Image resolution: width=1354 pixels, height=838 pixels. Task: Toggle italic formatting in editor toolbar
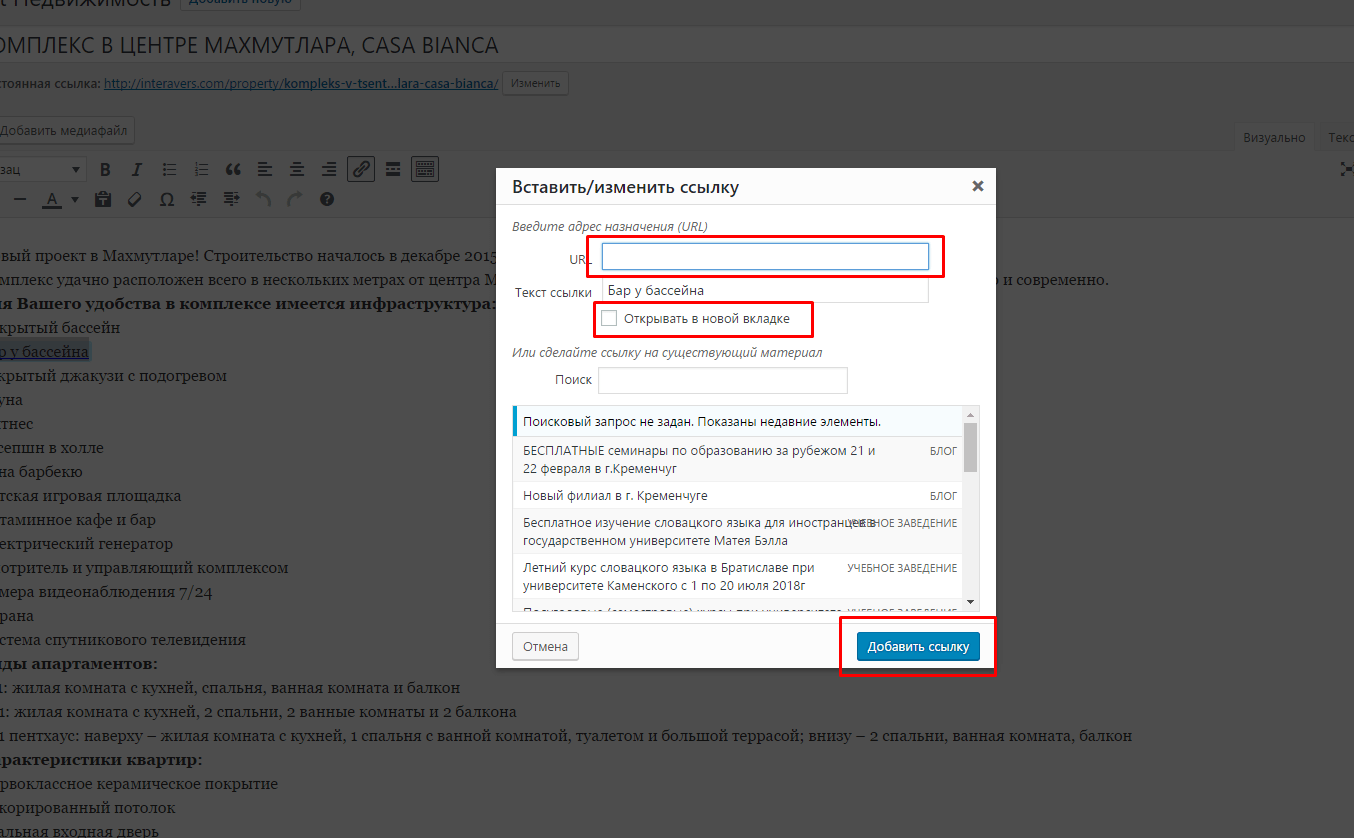137,169
